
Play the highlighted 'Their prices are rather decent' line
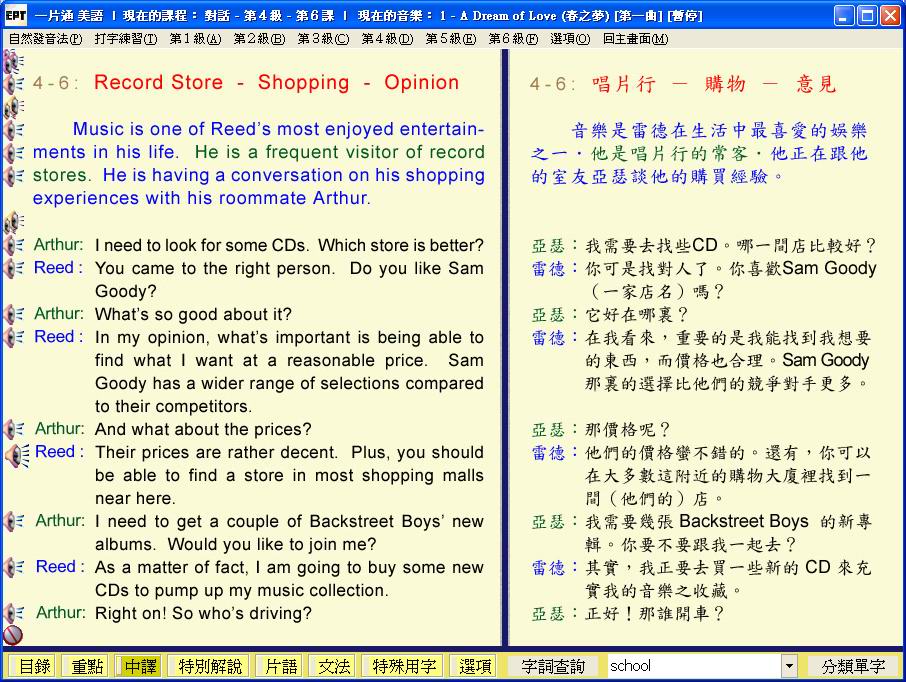click(16, 454)
